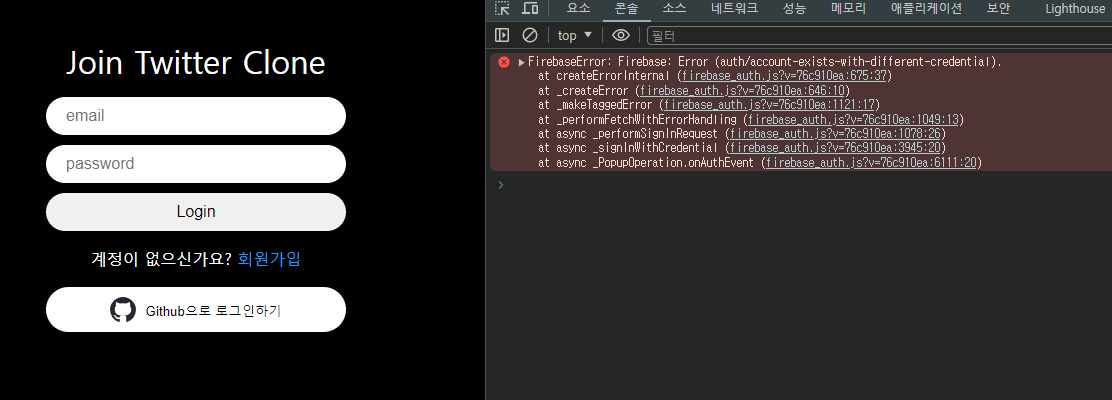Click the console prompt chevron
This screenshot has width=1112, height=400.
pyautogui.click(x=501, y=185)
